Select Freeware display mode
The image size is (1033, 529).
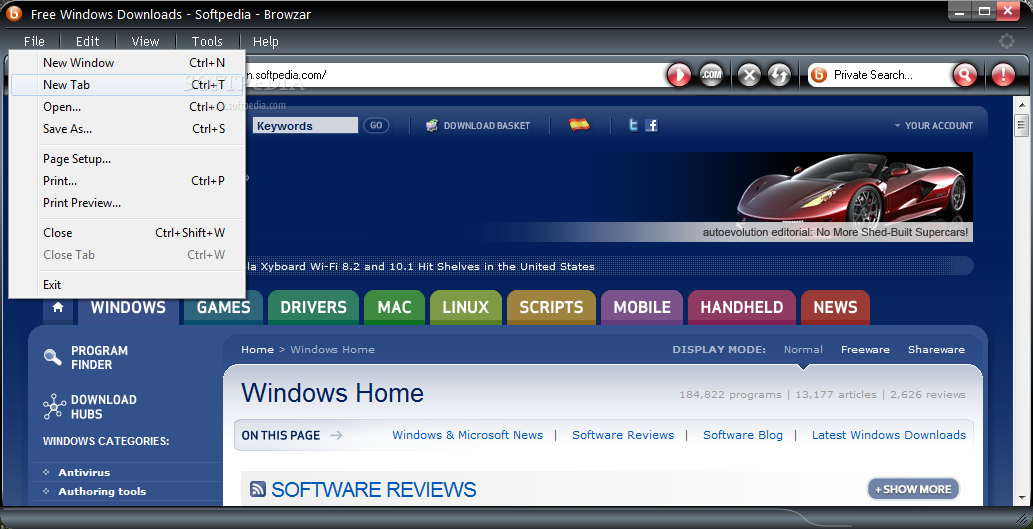point(865,349)
